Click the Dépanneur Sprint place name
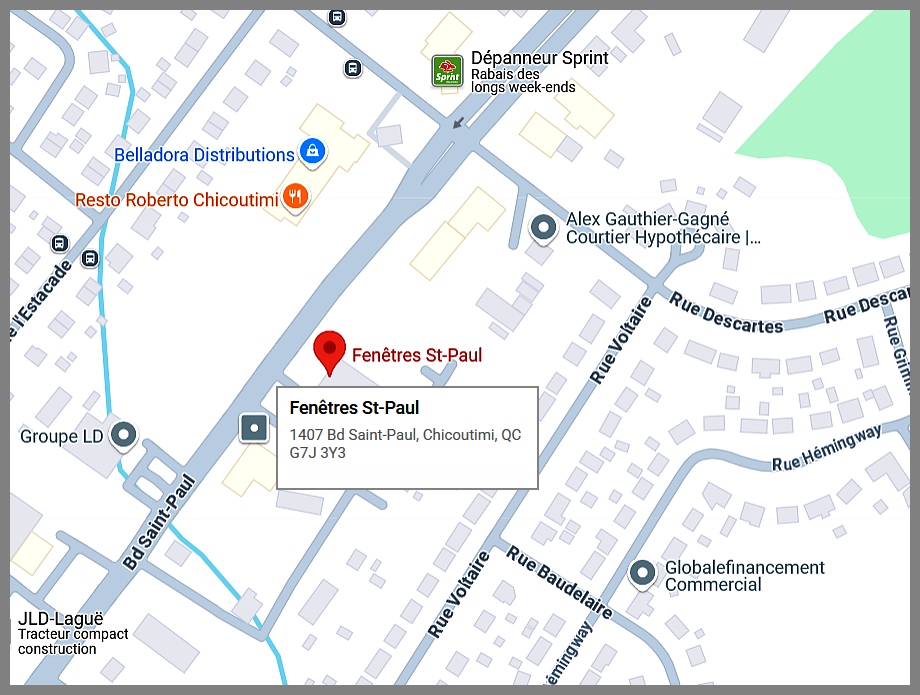 pyautogui.click(x=540, y=58)
